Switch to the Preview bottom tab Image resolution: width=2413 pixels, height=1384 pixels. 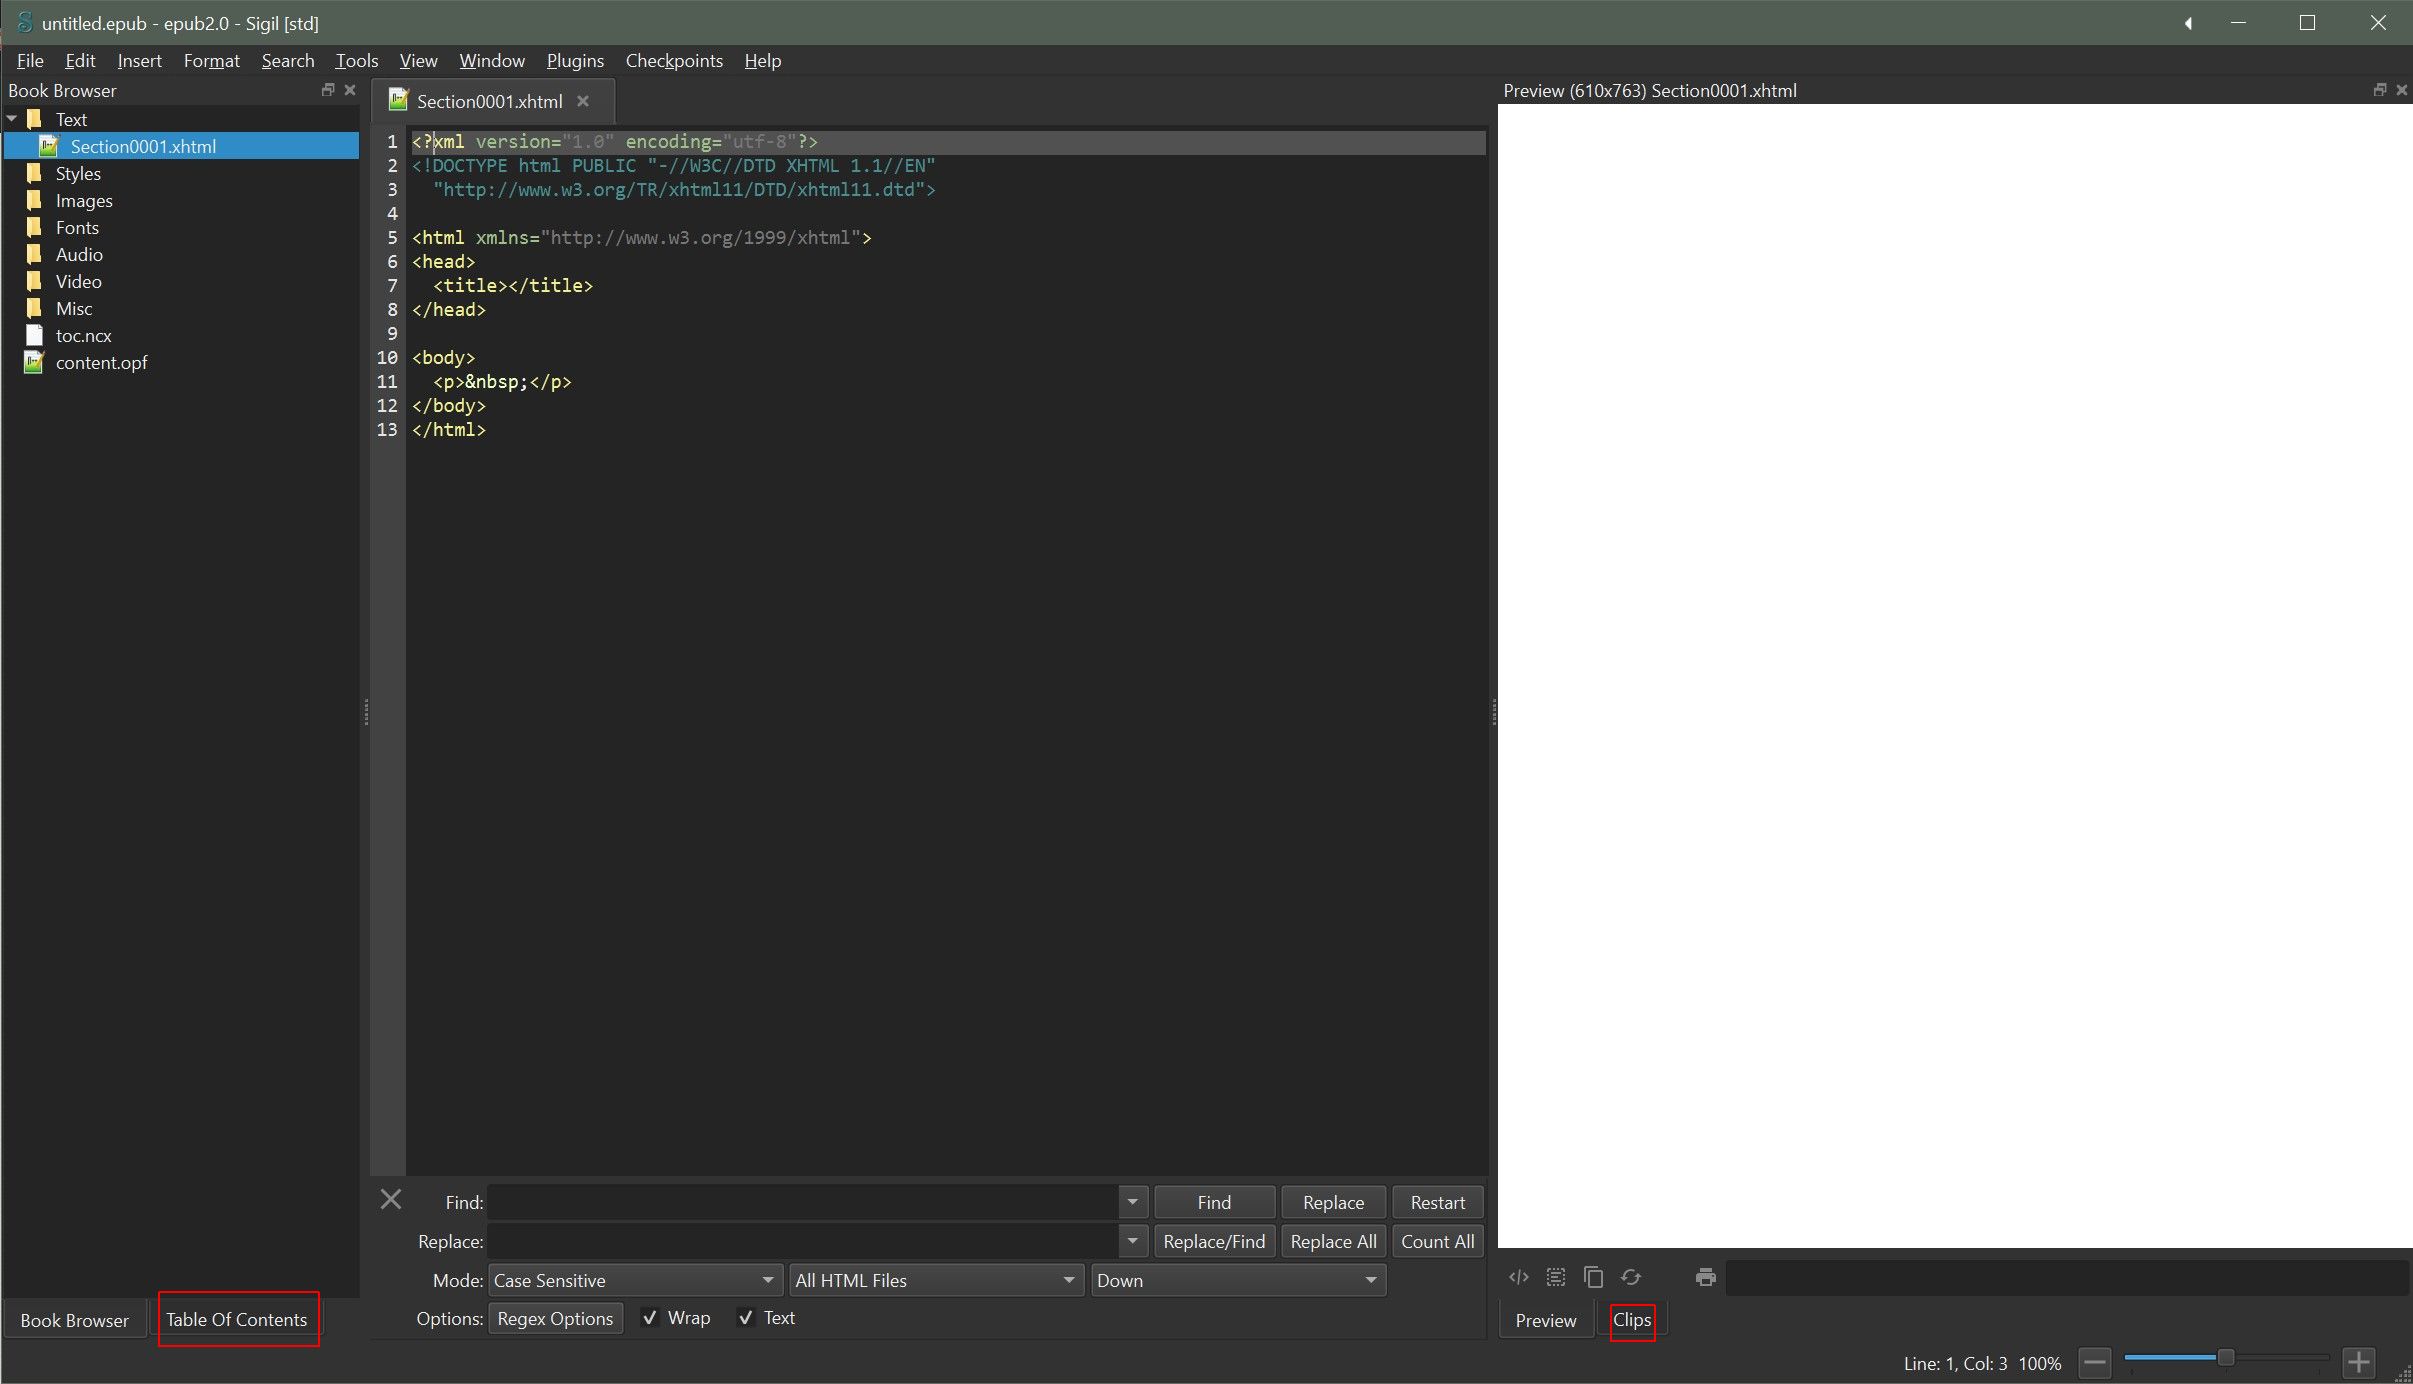click(x=1546, y=1320)
